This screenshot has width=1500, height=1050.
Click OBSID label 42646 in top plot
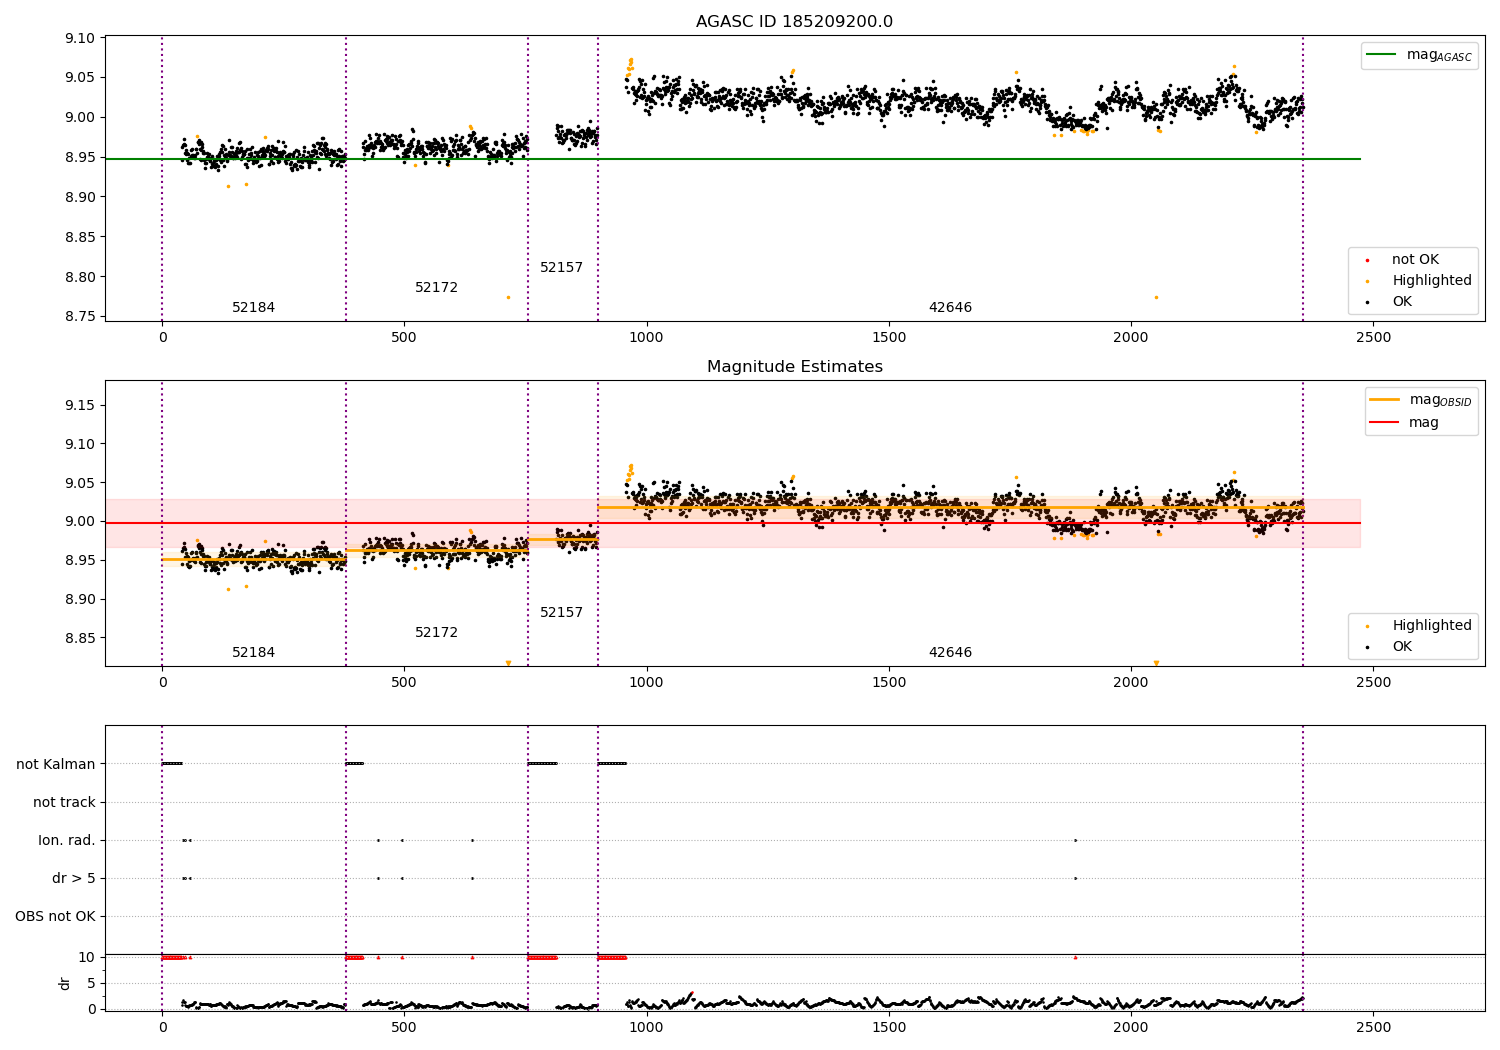[x=950, y=308]
